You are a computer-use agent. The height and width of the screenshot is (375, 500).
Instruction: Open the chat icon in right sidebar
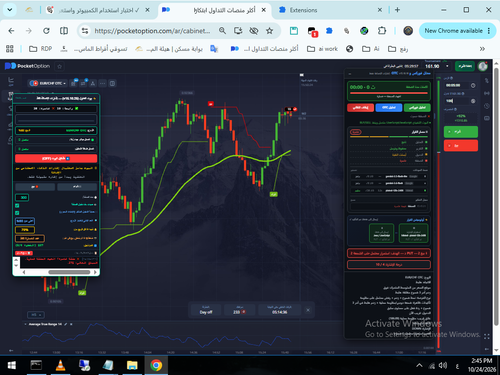click(487, 118)
